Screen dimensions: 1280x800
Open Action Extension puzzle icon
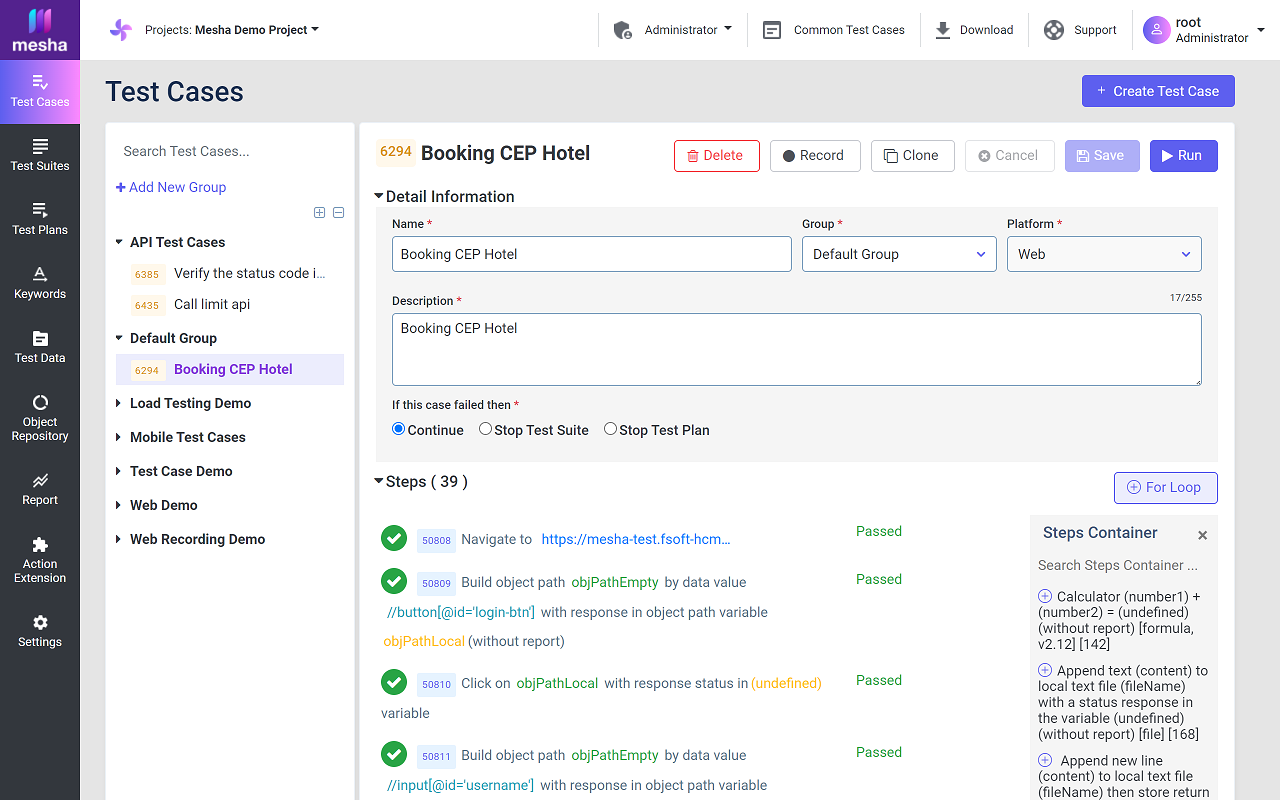coord(40,545)
